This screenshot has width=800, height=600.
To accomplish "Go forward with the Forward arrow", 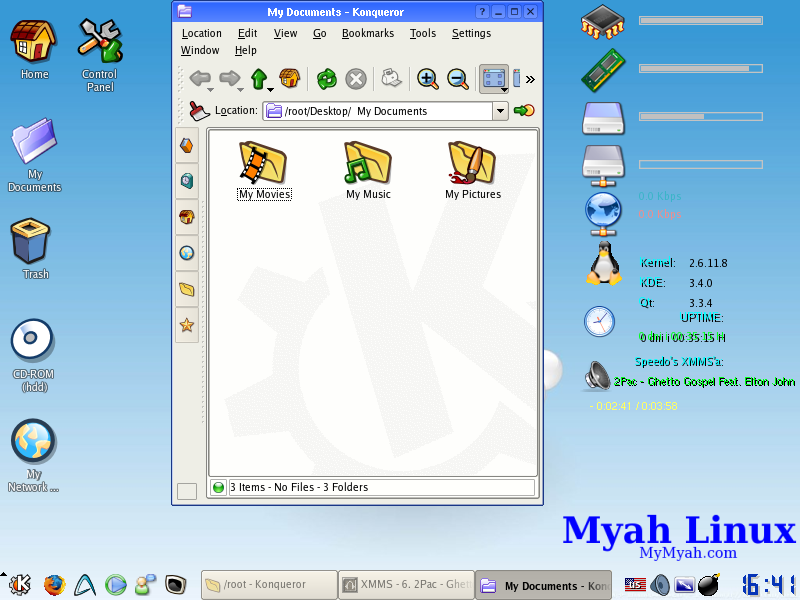I will (x=229, y=79).
